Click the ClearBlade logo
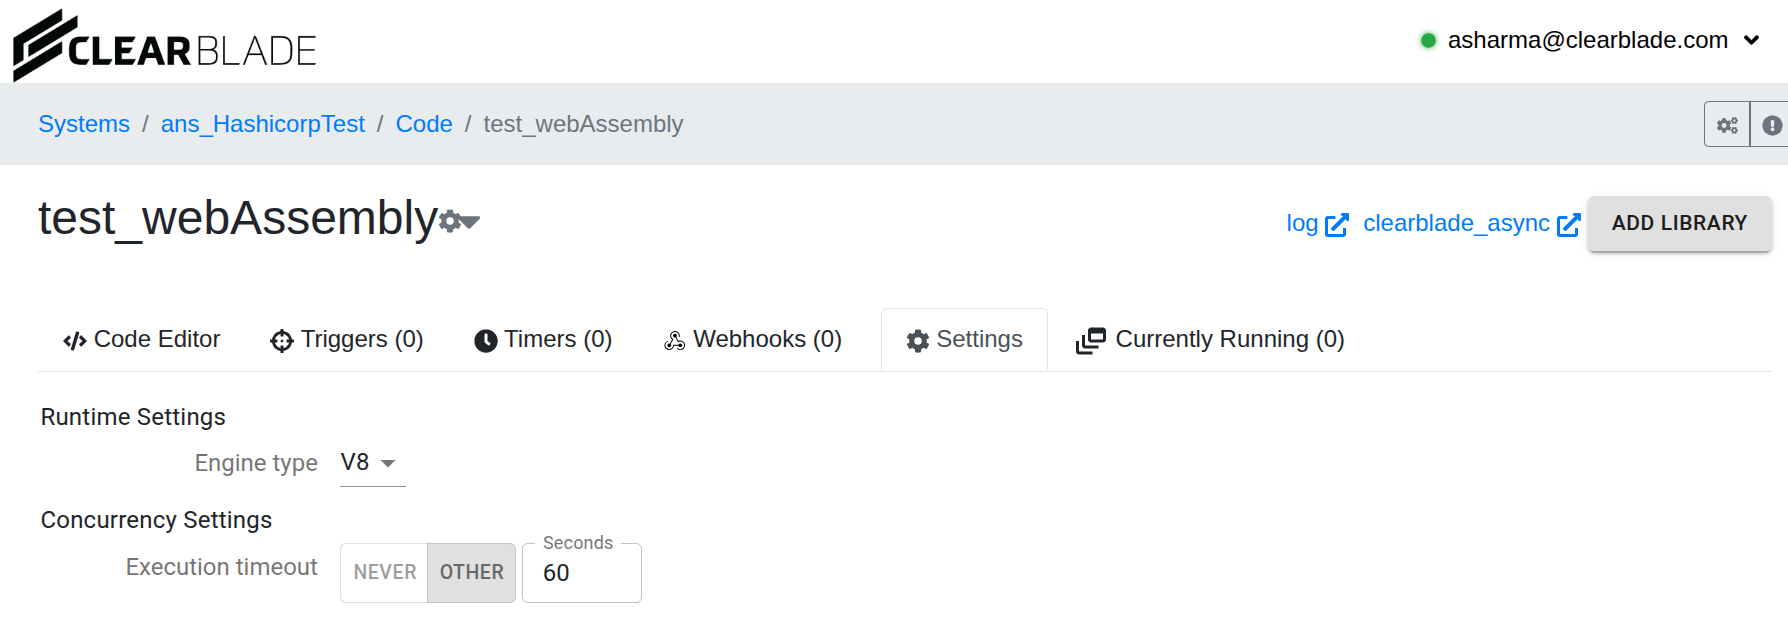This screenshot has height=619, width=1788. coord(165,46)
